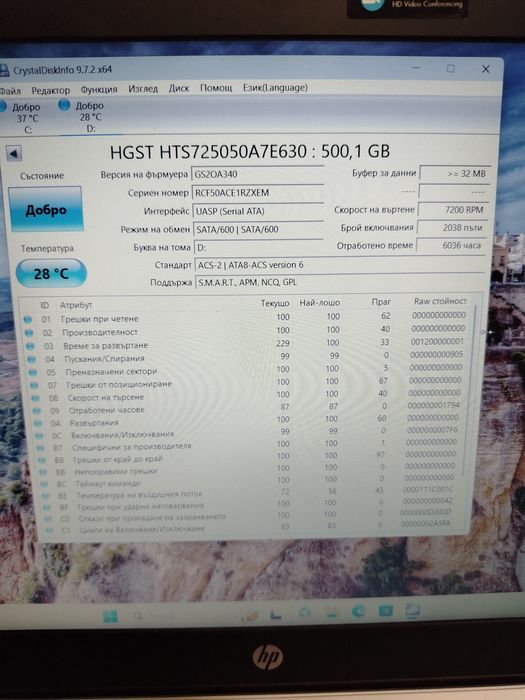
Task: Click the buffer size value >= 32 MB
Action: coord(454,174)
